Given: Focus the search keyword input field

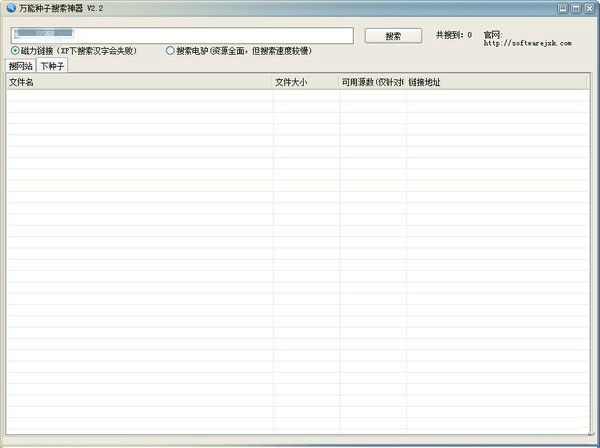Looking at the screenshot, I should point(182,36).
